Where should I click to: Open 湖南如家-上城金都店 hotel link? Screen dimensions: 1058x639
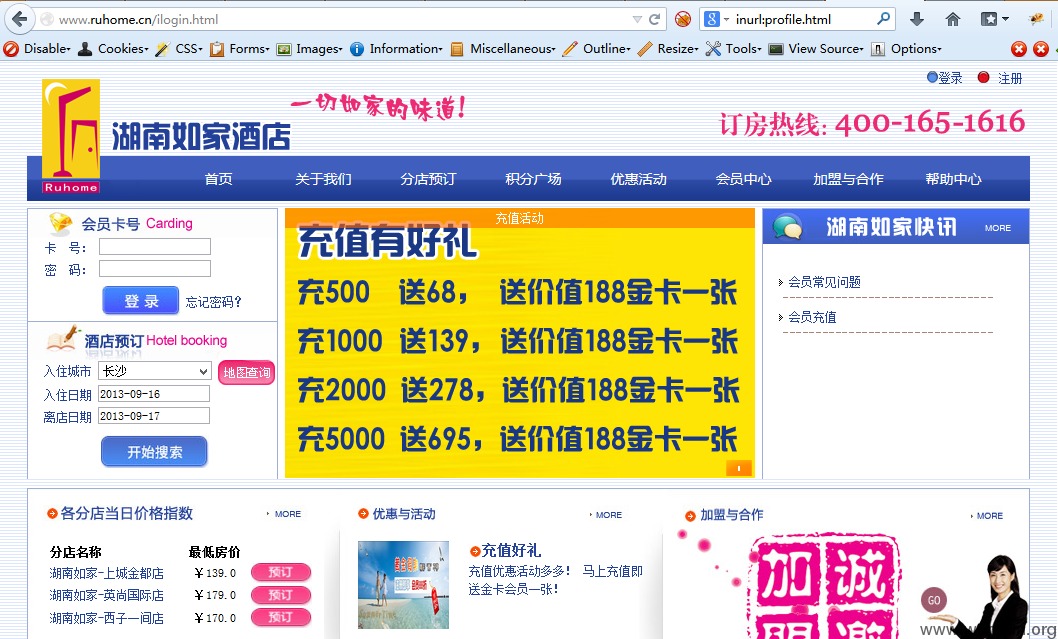point(107,573)
